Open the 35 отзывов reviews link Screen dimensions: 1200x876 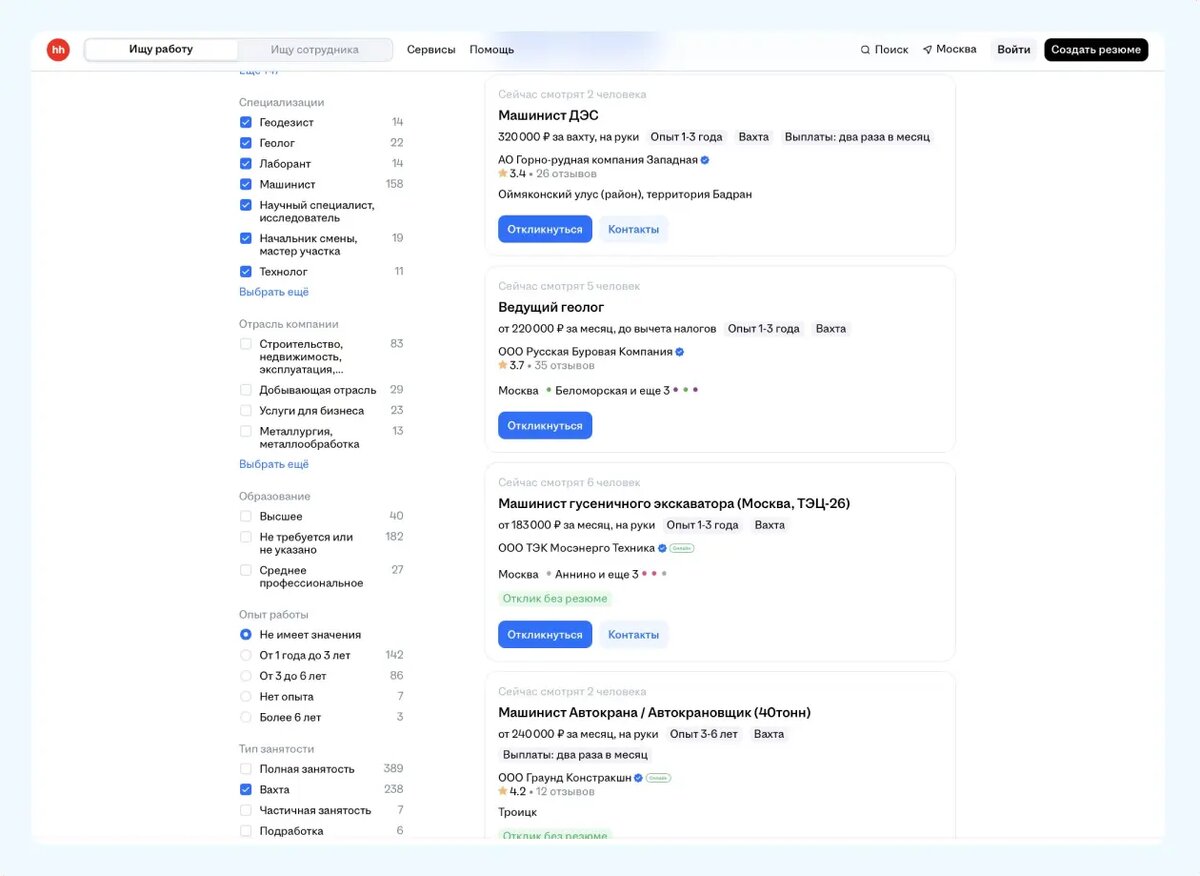[x=566, y=366]
